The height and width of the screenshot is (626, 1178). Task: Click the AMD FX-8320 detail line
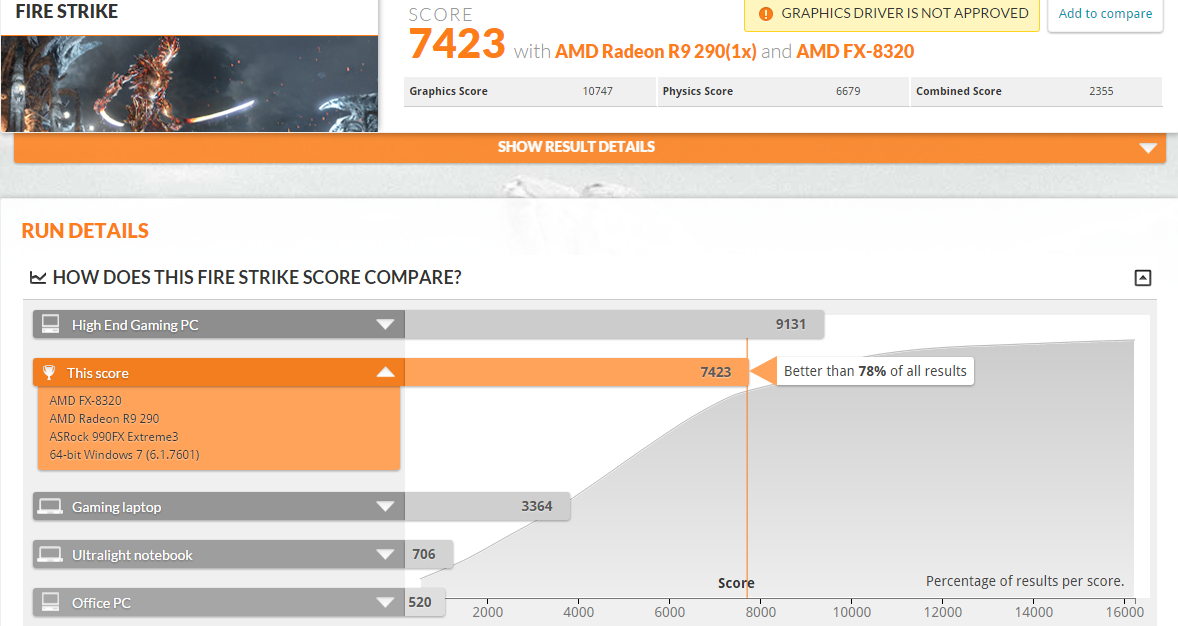pyautogui.click(x=86, y=401)
